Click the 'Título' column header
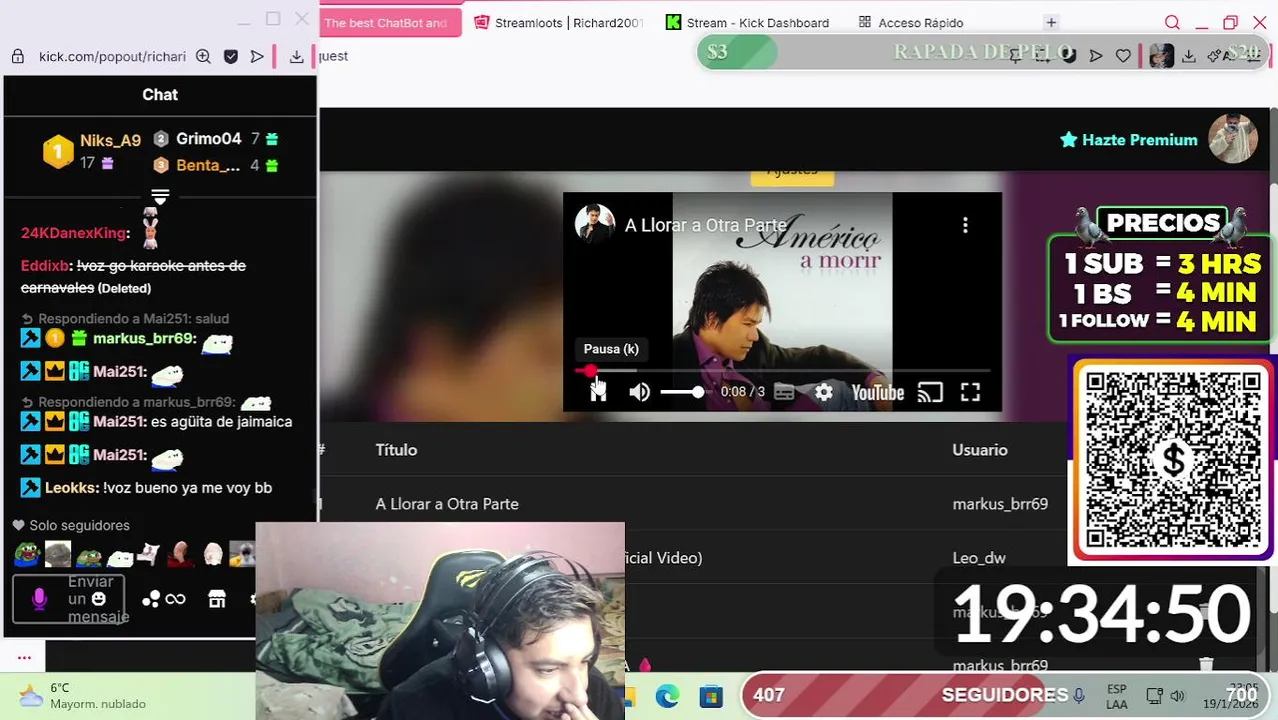 (396, 450)
